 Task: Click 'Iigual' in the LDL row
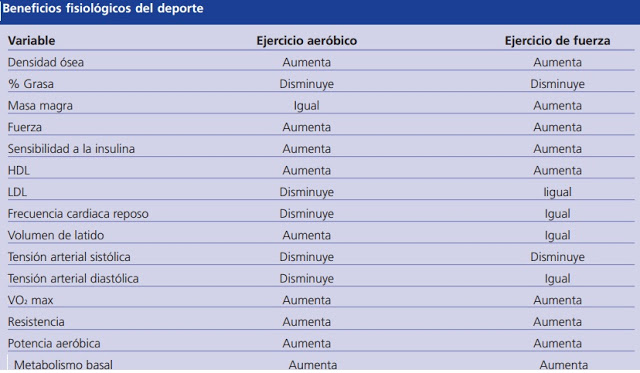tap(557, 192)
